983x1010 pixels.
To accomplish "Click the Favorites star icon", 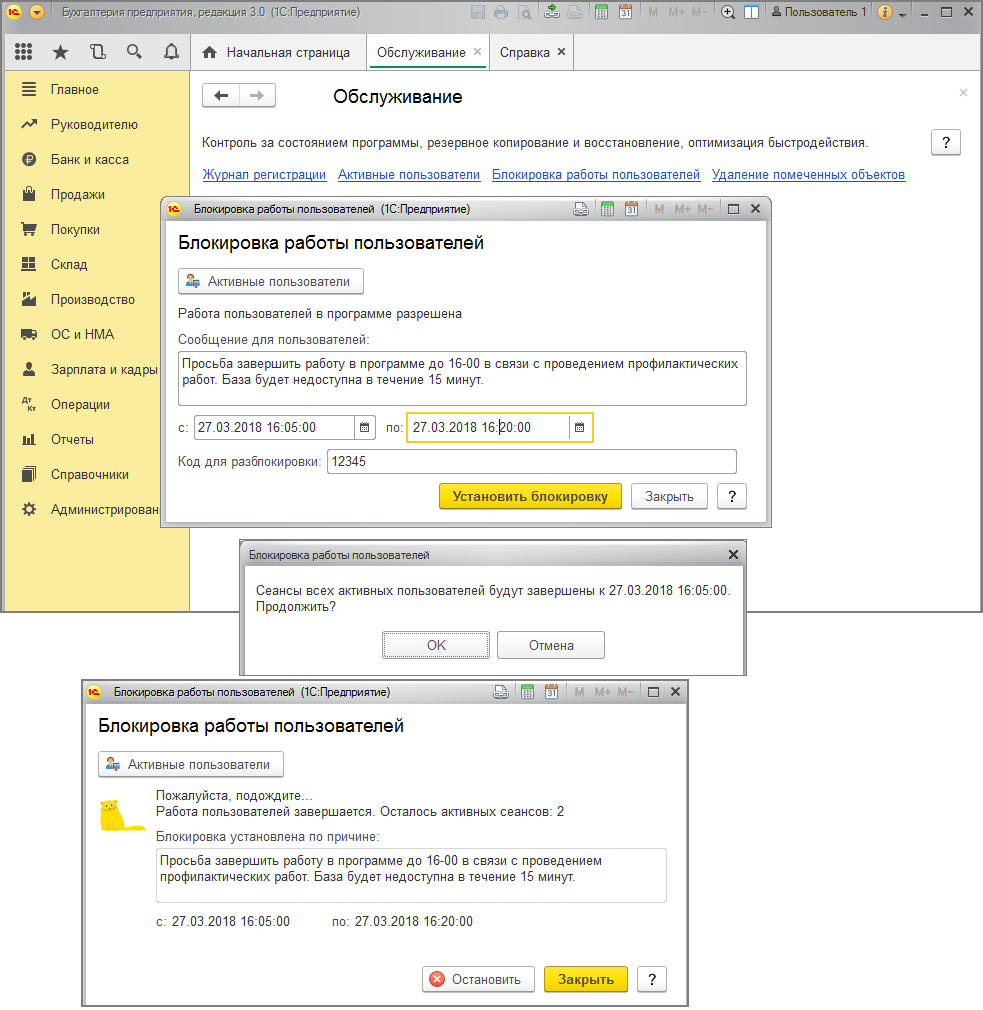I will point(60,52).
